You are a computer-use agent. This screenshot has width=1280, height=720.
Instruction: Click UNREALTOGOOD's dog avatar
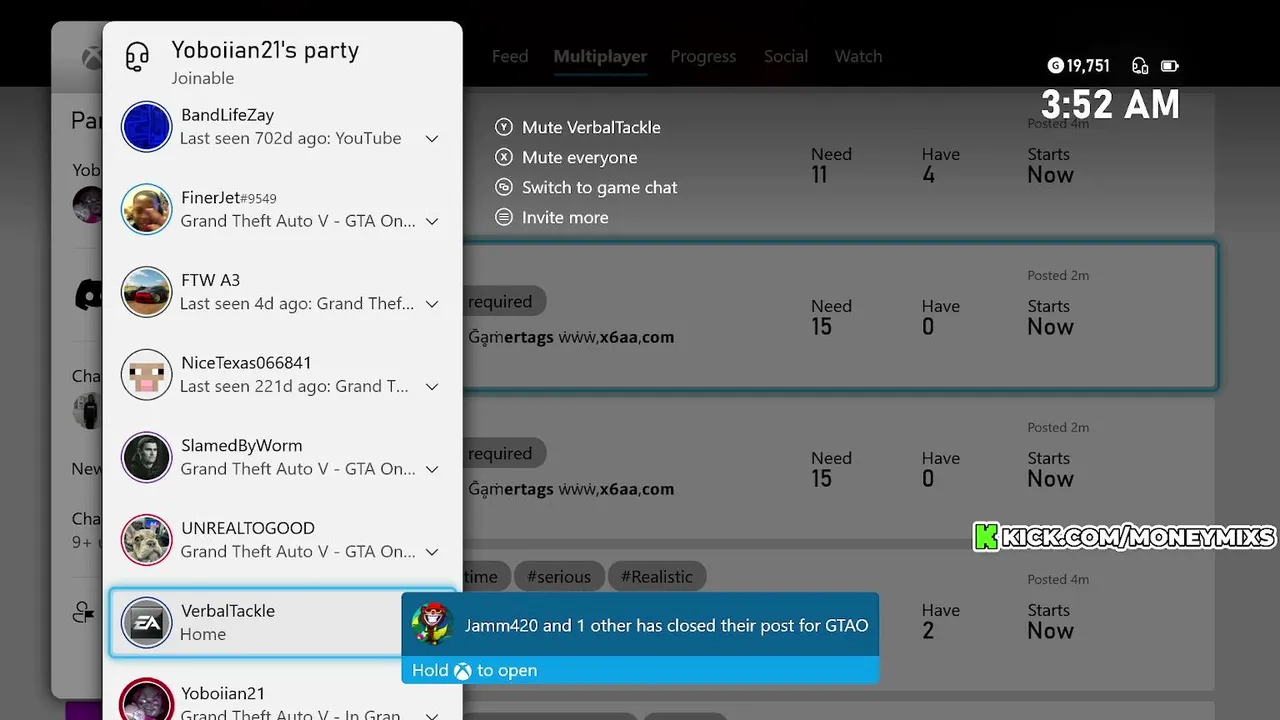click(146, 540)
